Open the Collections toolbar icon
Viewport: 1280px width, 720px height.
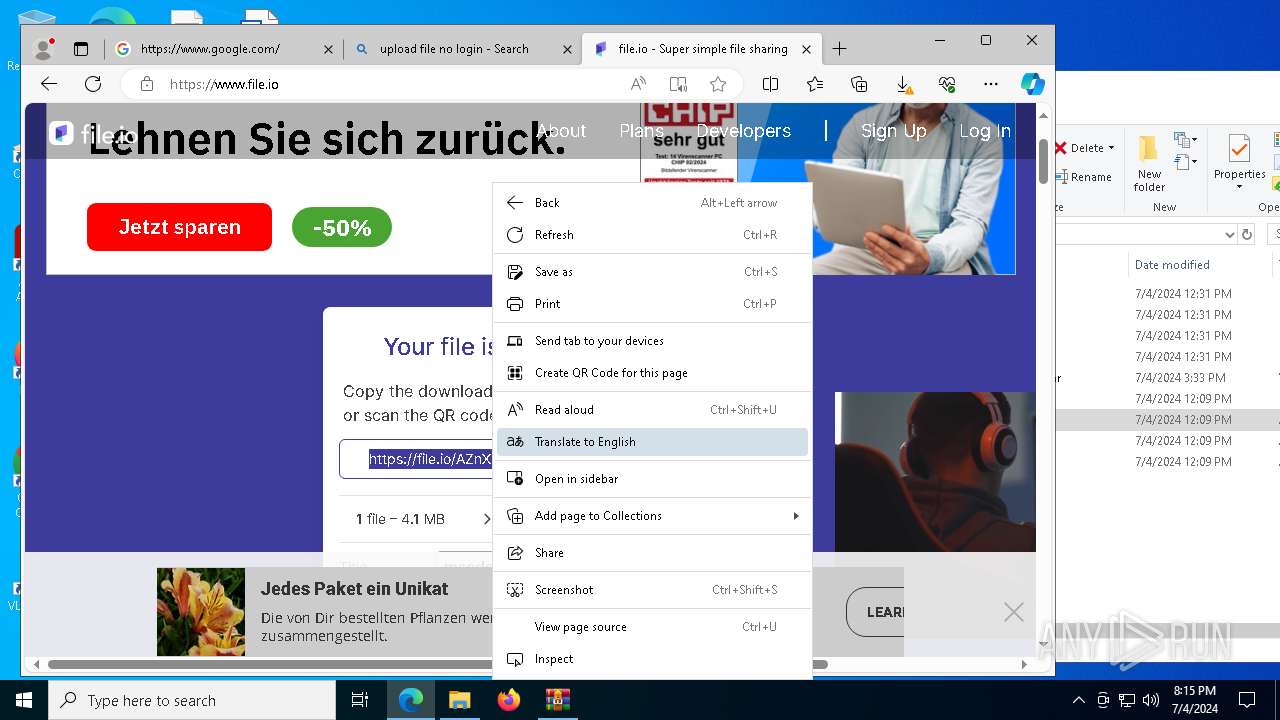[859, 84]
